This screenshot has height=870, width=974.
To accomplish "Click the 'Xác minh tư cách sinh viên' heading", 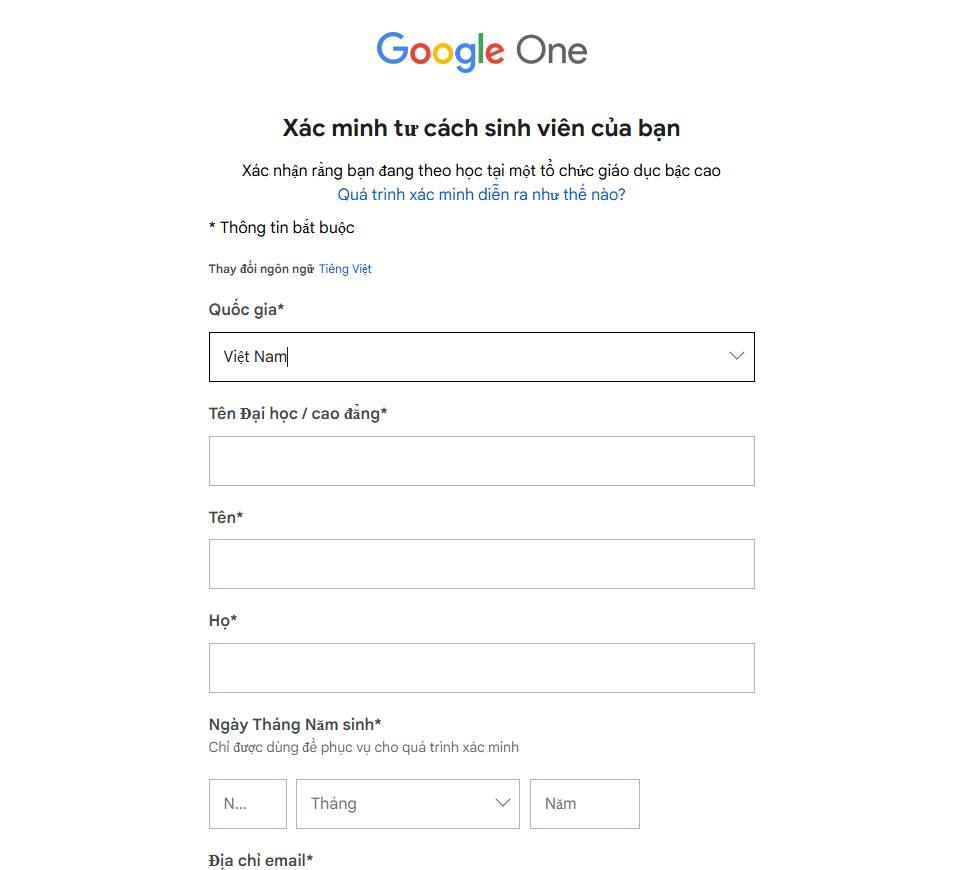I will click(x=481, y=128).
